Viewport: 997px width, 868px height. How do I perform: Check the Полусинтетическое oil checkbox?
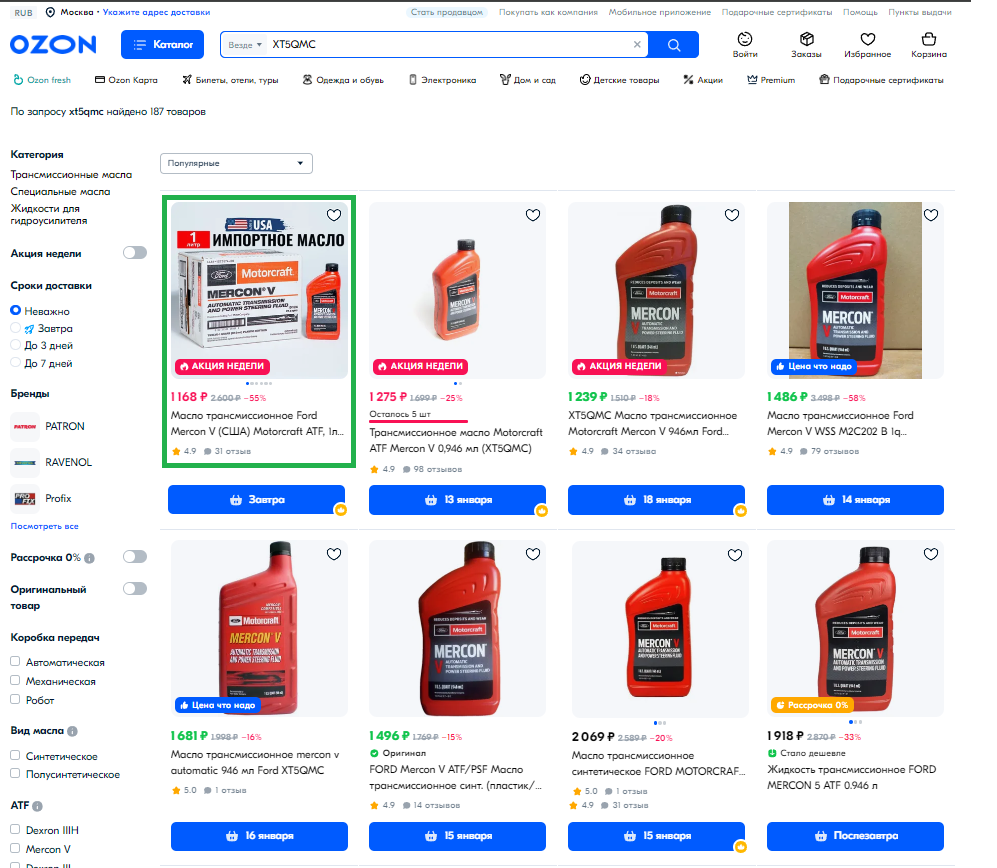click(x=15, y=773)
